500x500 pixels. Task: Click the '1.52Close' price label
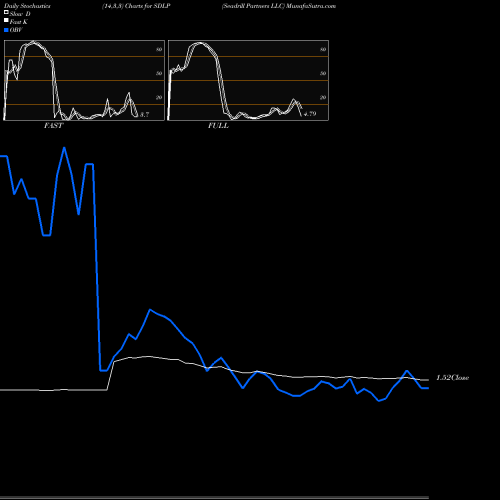coord(452,378)
